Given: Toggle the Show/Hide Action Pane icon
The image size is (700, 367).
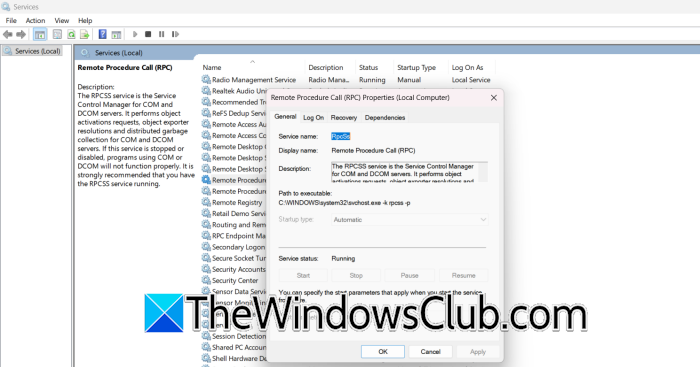Looking at the screenshot, I should [116, 34].
